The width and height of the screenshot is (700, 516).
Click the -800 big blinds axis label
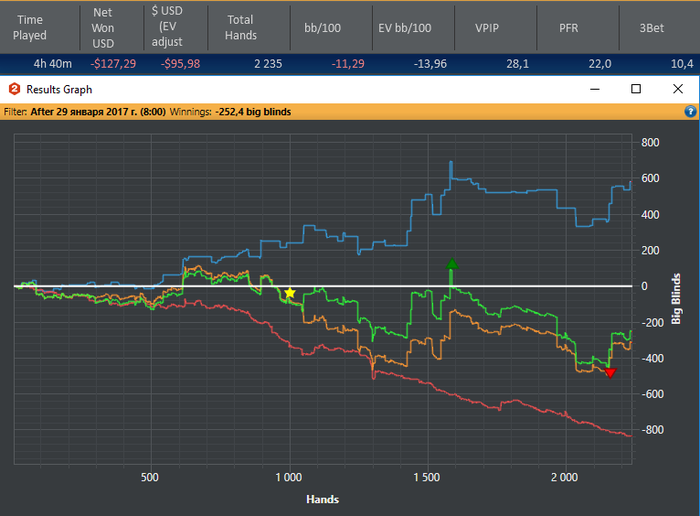click(x=652, y=430)
